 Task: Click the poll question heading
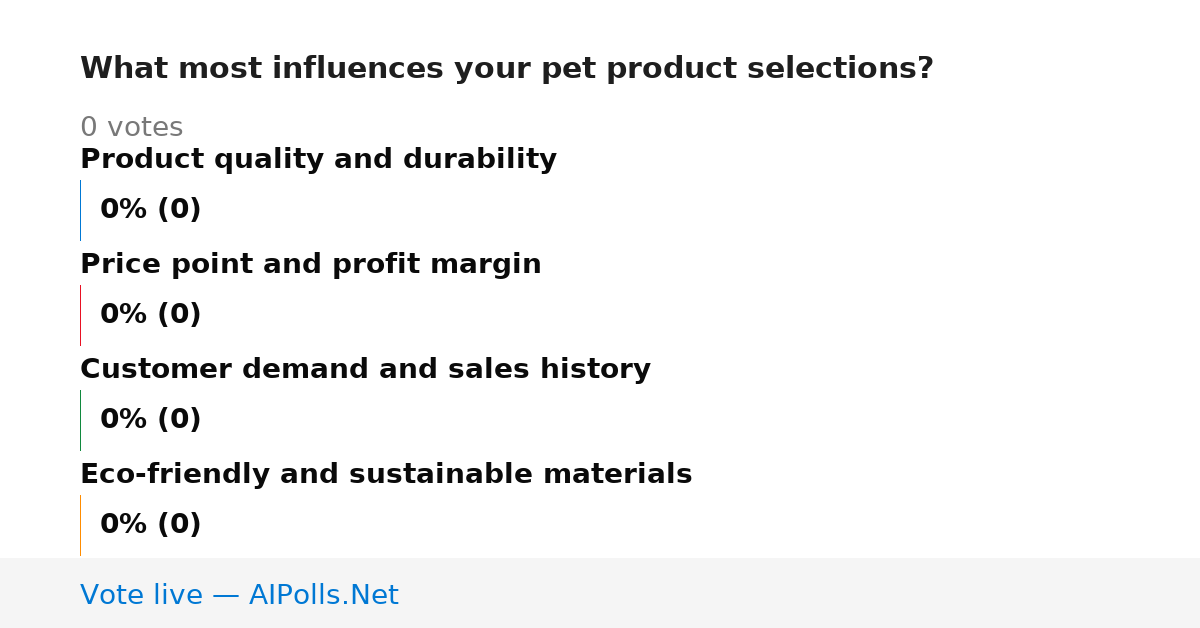click(506, 68)
